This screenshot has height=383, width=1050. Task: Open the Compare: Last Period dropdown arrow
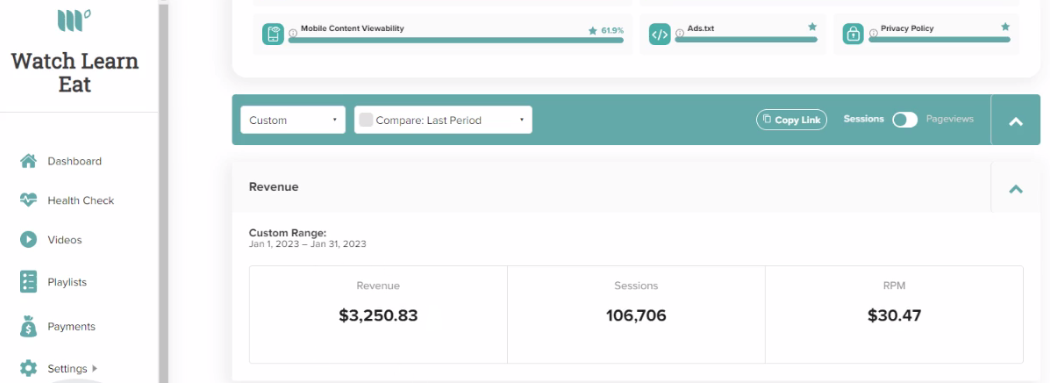(522, 121)
